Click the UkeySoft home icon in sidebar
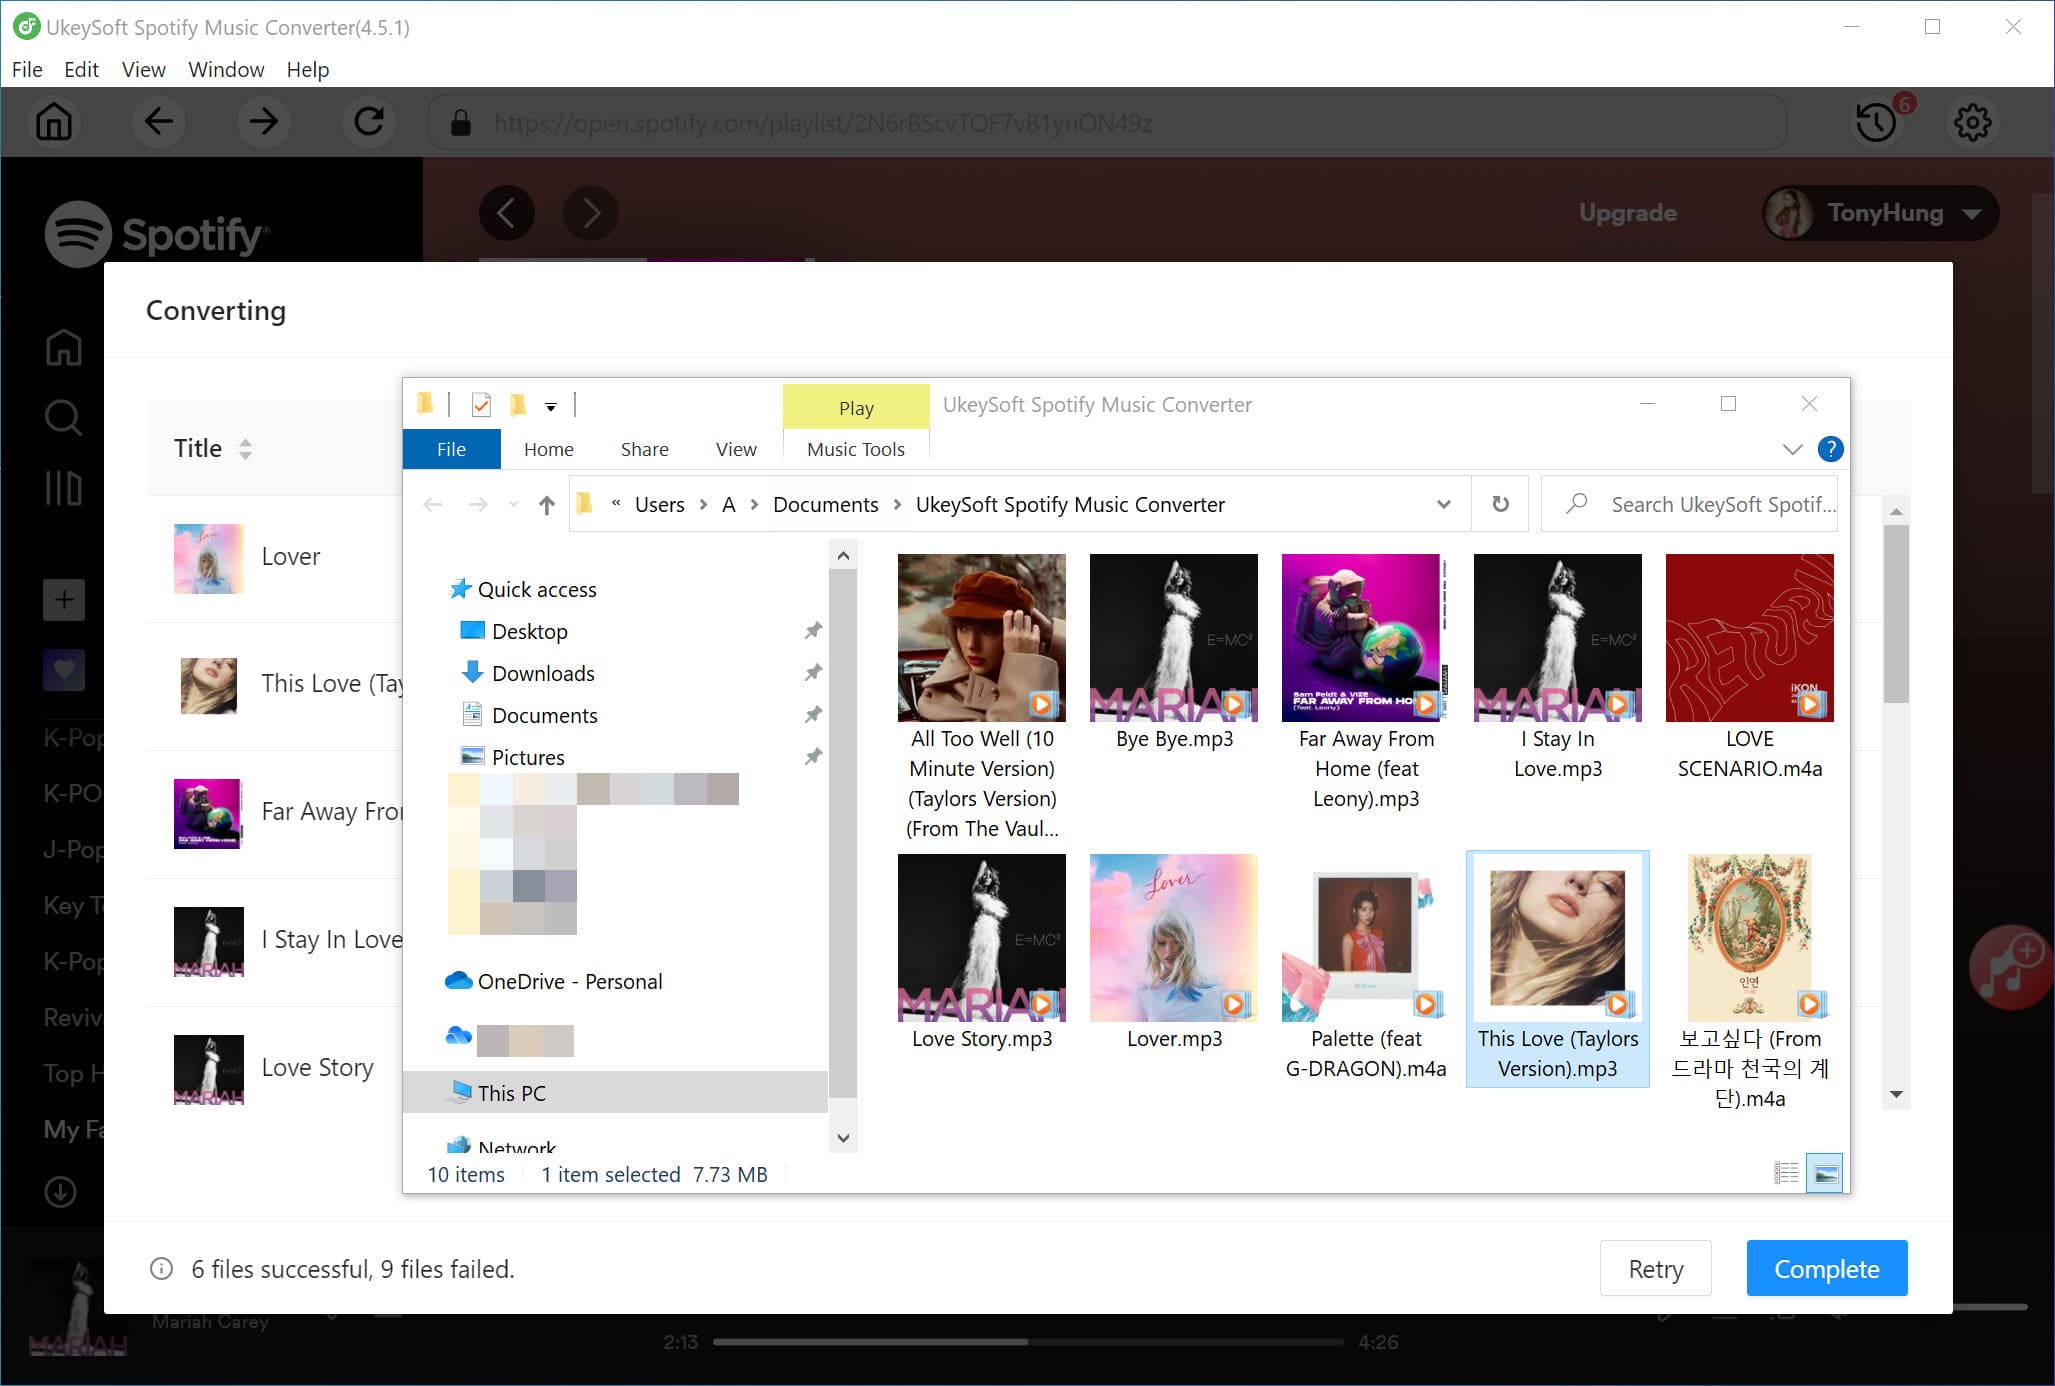The width and height of the screenshot is (2055, 1386). click(x=53, y=122)
